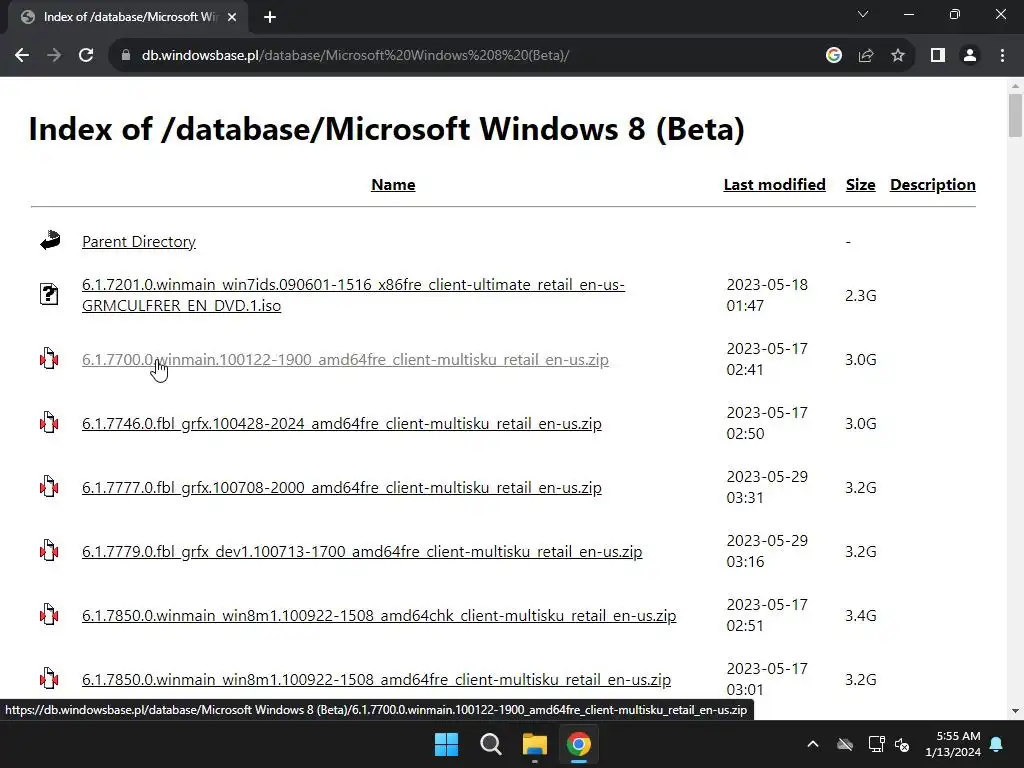Click the zip icon beside 6.1.7746.0 file
Image resolution: width=1024 pixels, height=768 pixels.
coord(49,423)
